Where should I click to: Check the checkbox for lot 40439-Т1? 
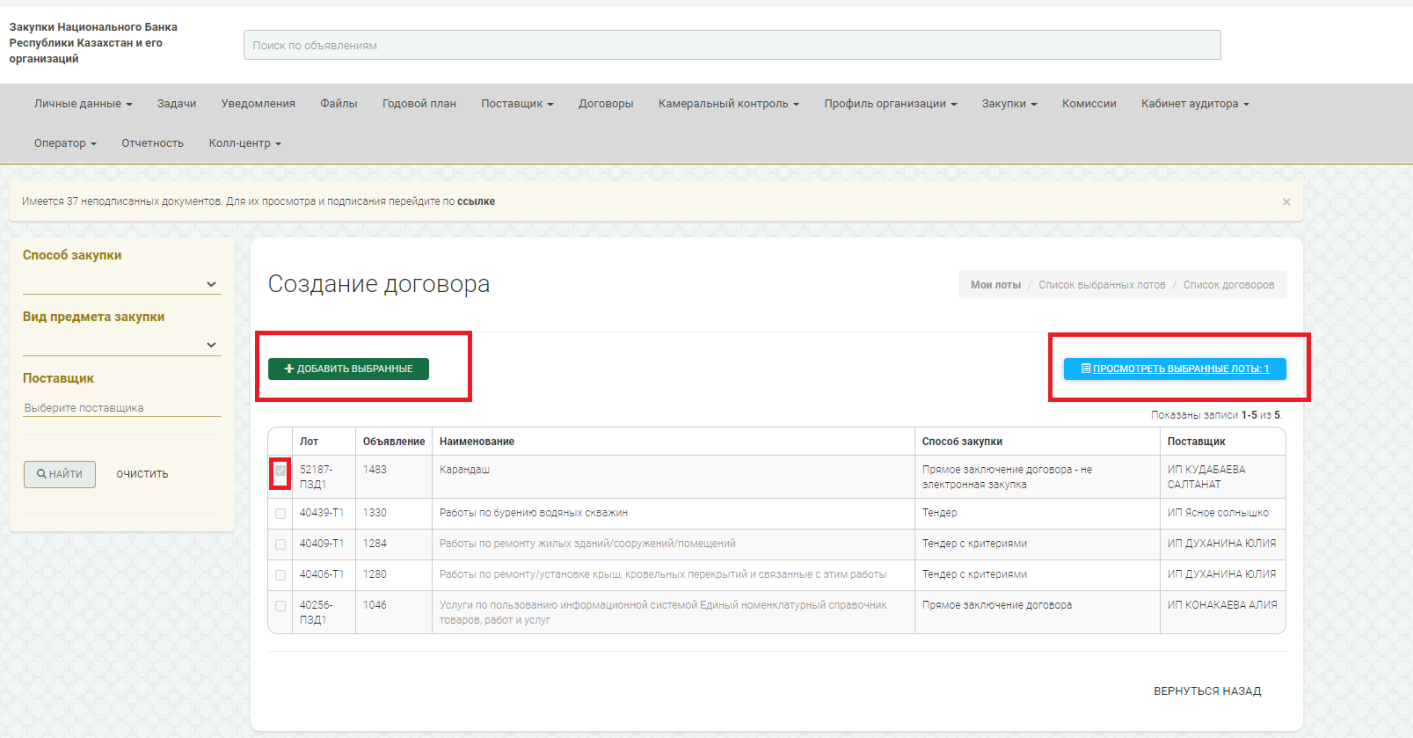point(280,514)
